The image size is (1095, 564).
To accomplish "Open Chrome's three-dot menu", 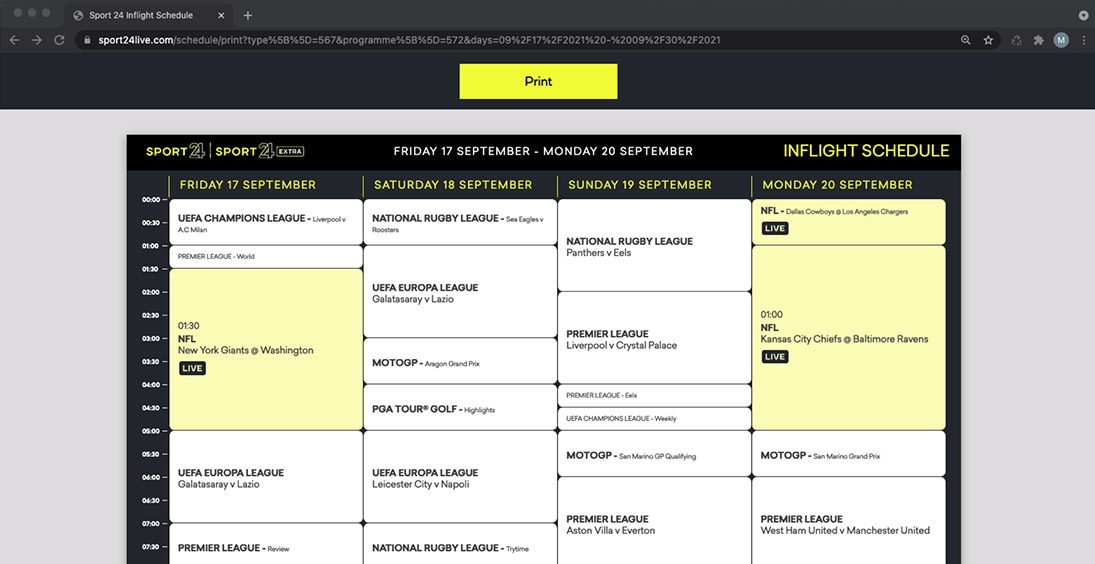I will [1083, 40].
